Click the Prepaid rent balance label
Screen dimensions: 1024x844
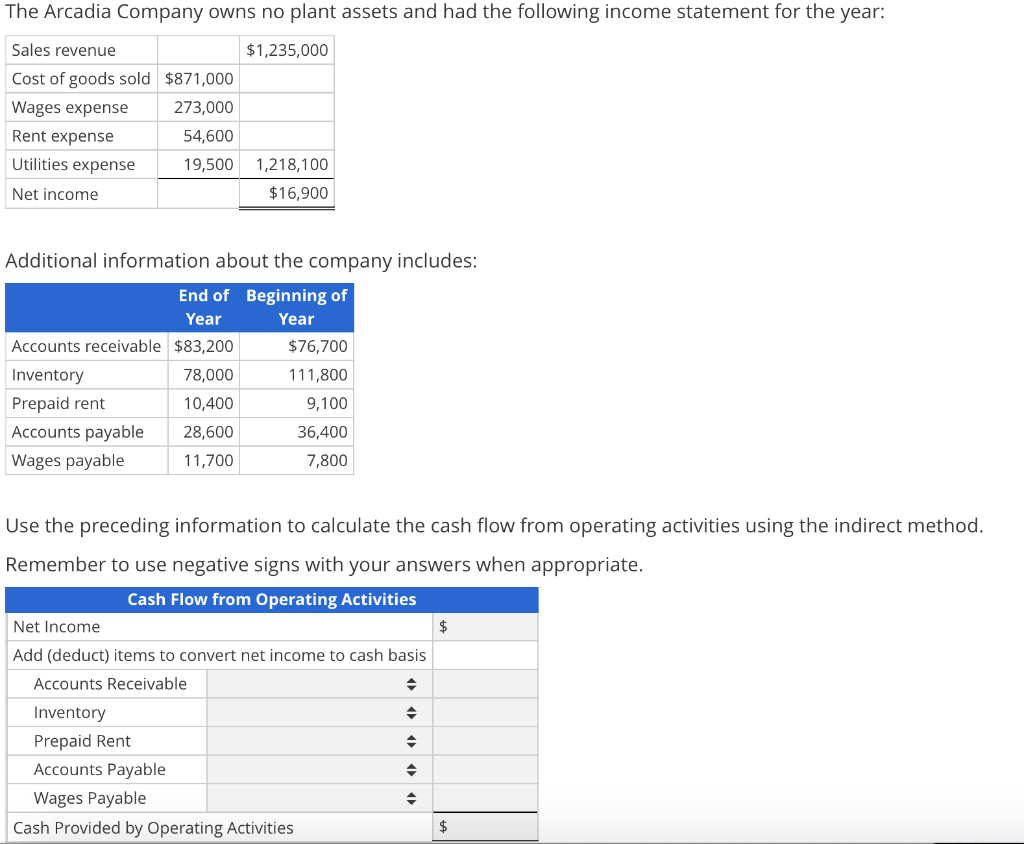(58, 404)
